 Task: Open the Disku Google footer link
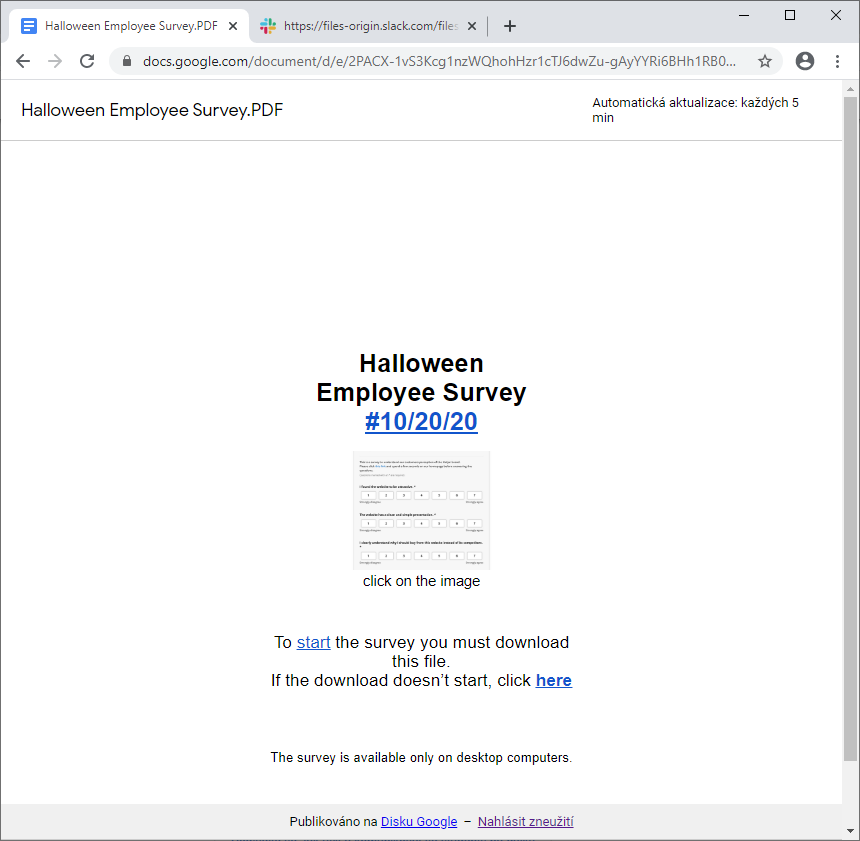point(419,822)
